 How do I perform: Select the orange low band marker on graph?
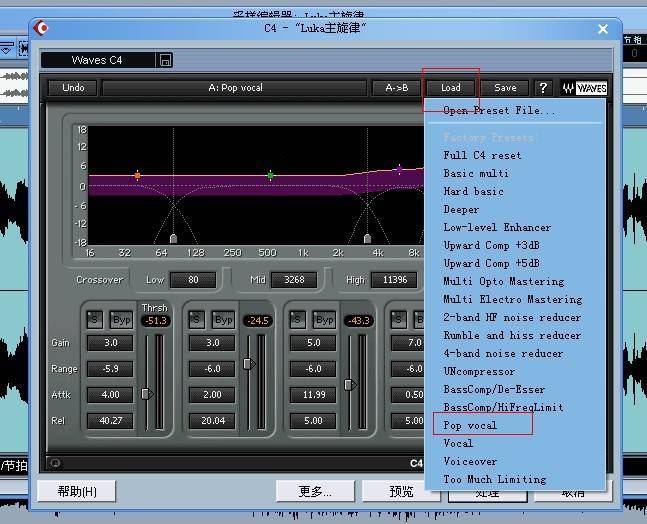(137, 176)
